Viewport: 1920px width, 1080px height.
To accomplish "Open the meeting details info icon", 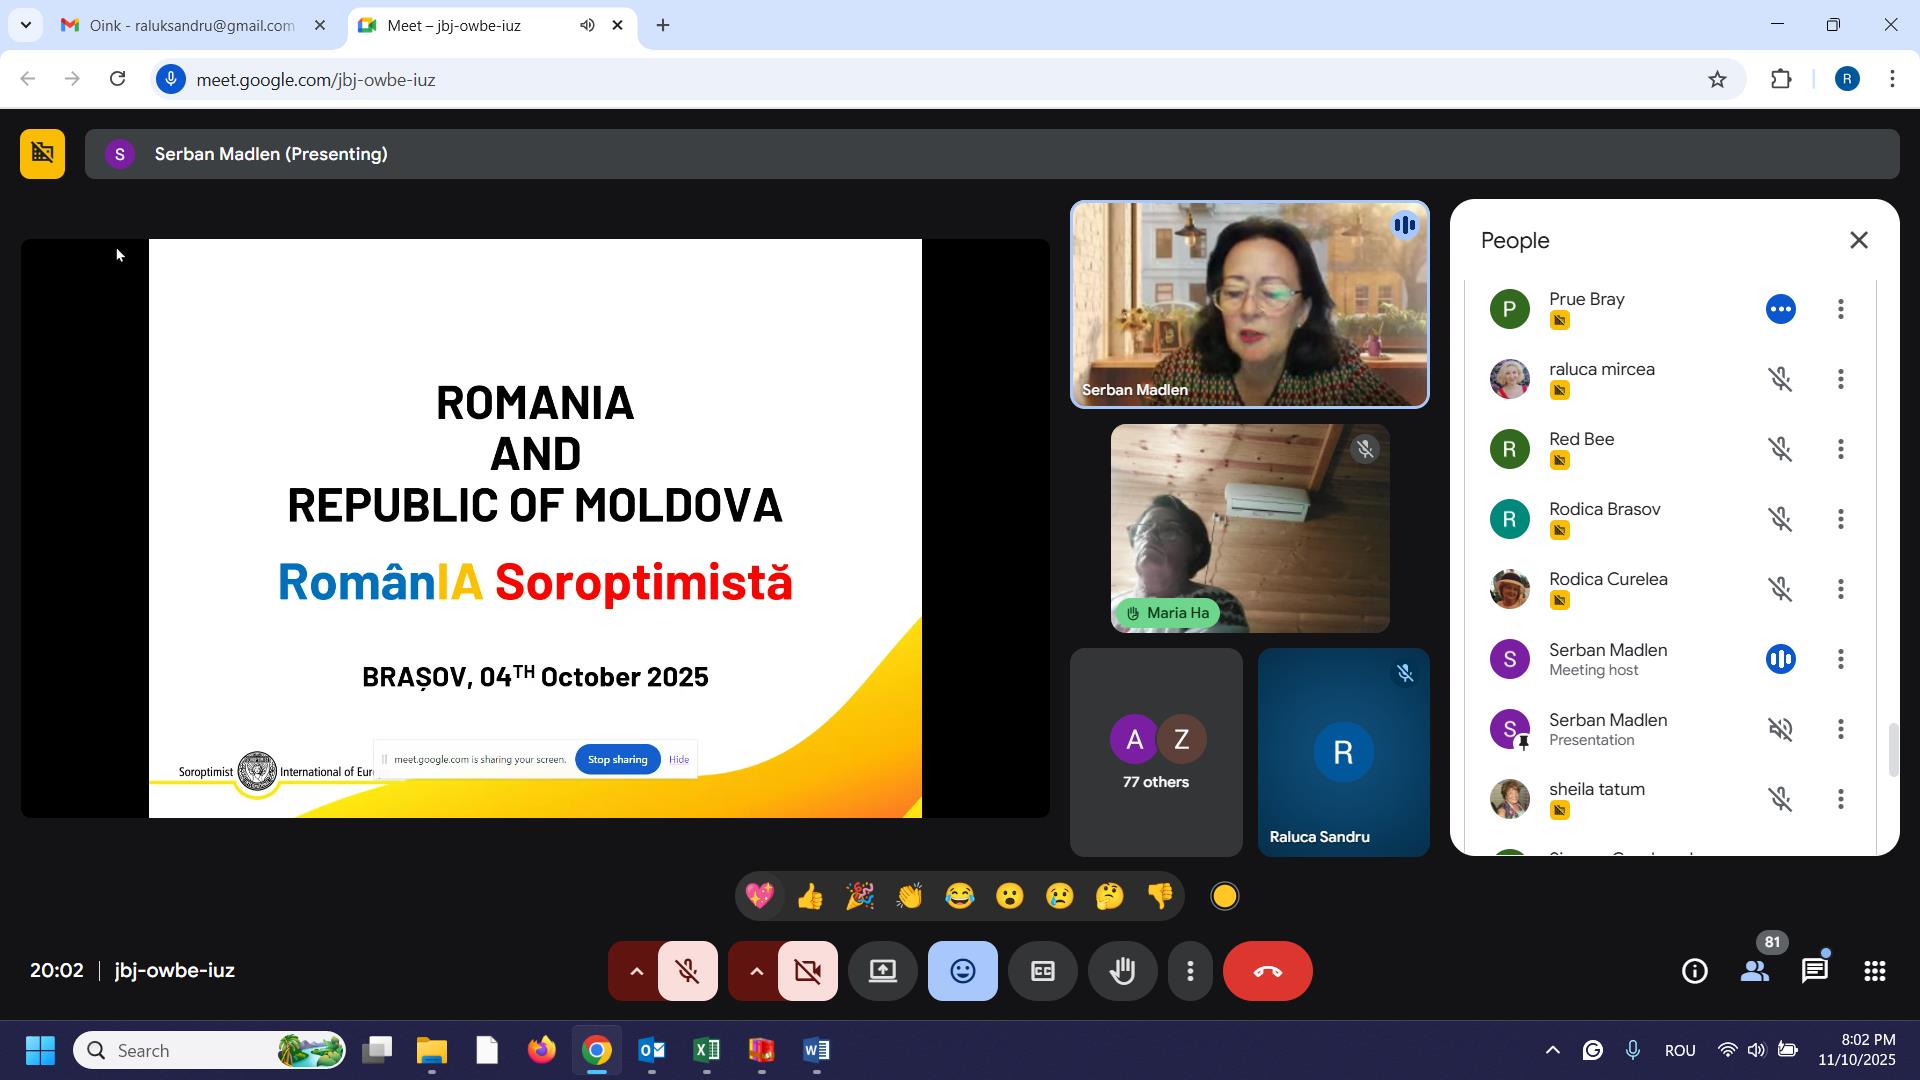I will click(1694, 971).
